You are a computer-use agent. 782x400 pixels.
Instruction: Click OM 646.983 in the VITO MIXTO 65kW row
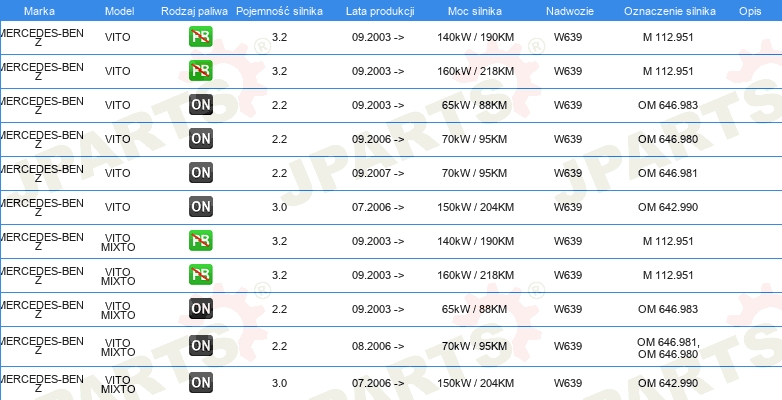click(x=668, y=309)
